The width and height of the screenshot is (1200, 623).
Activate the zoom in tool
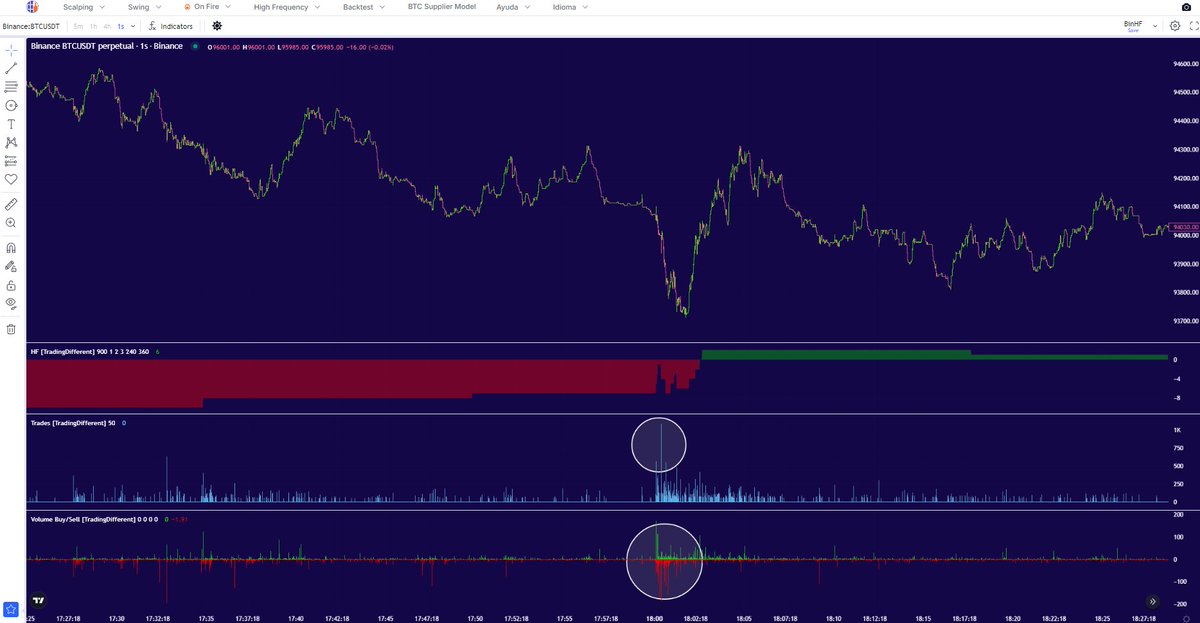[11, 223]
